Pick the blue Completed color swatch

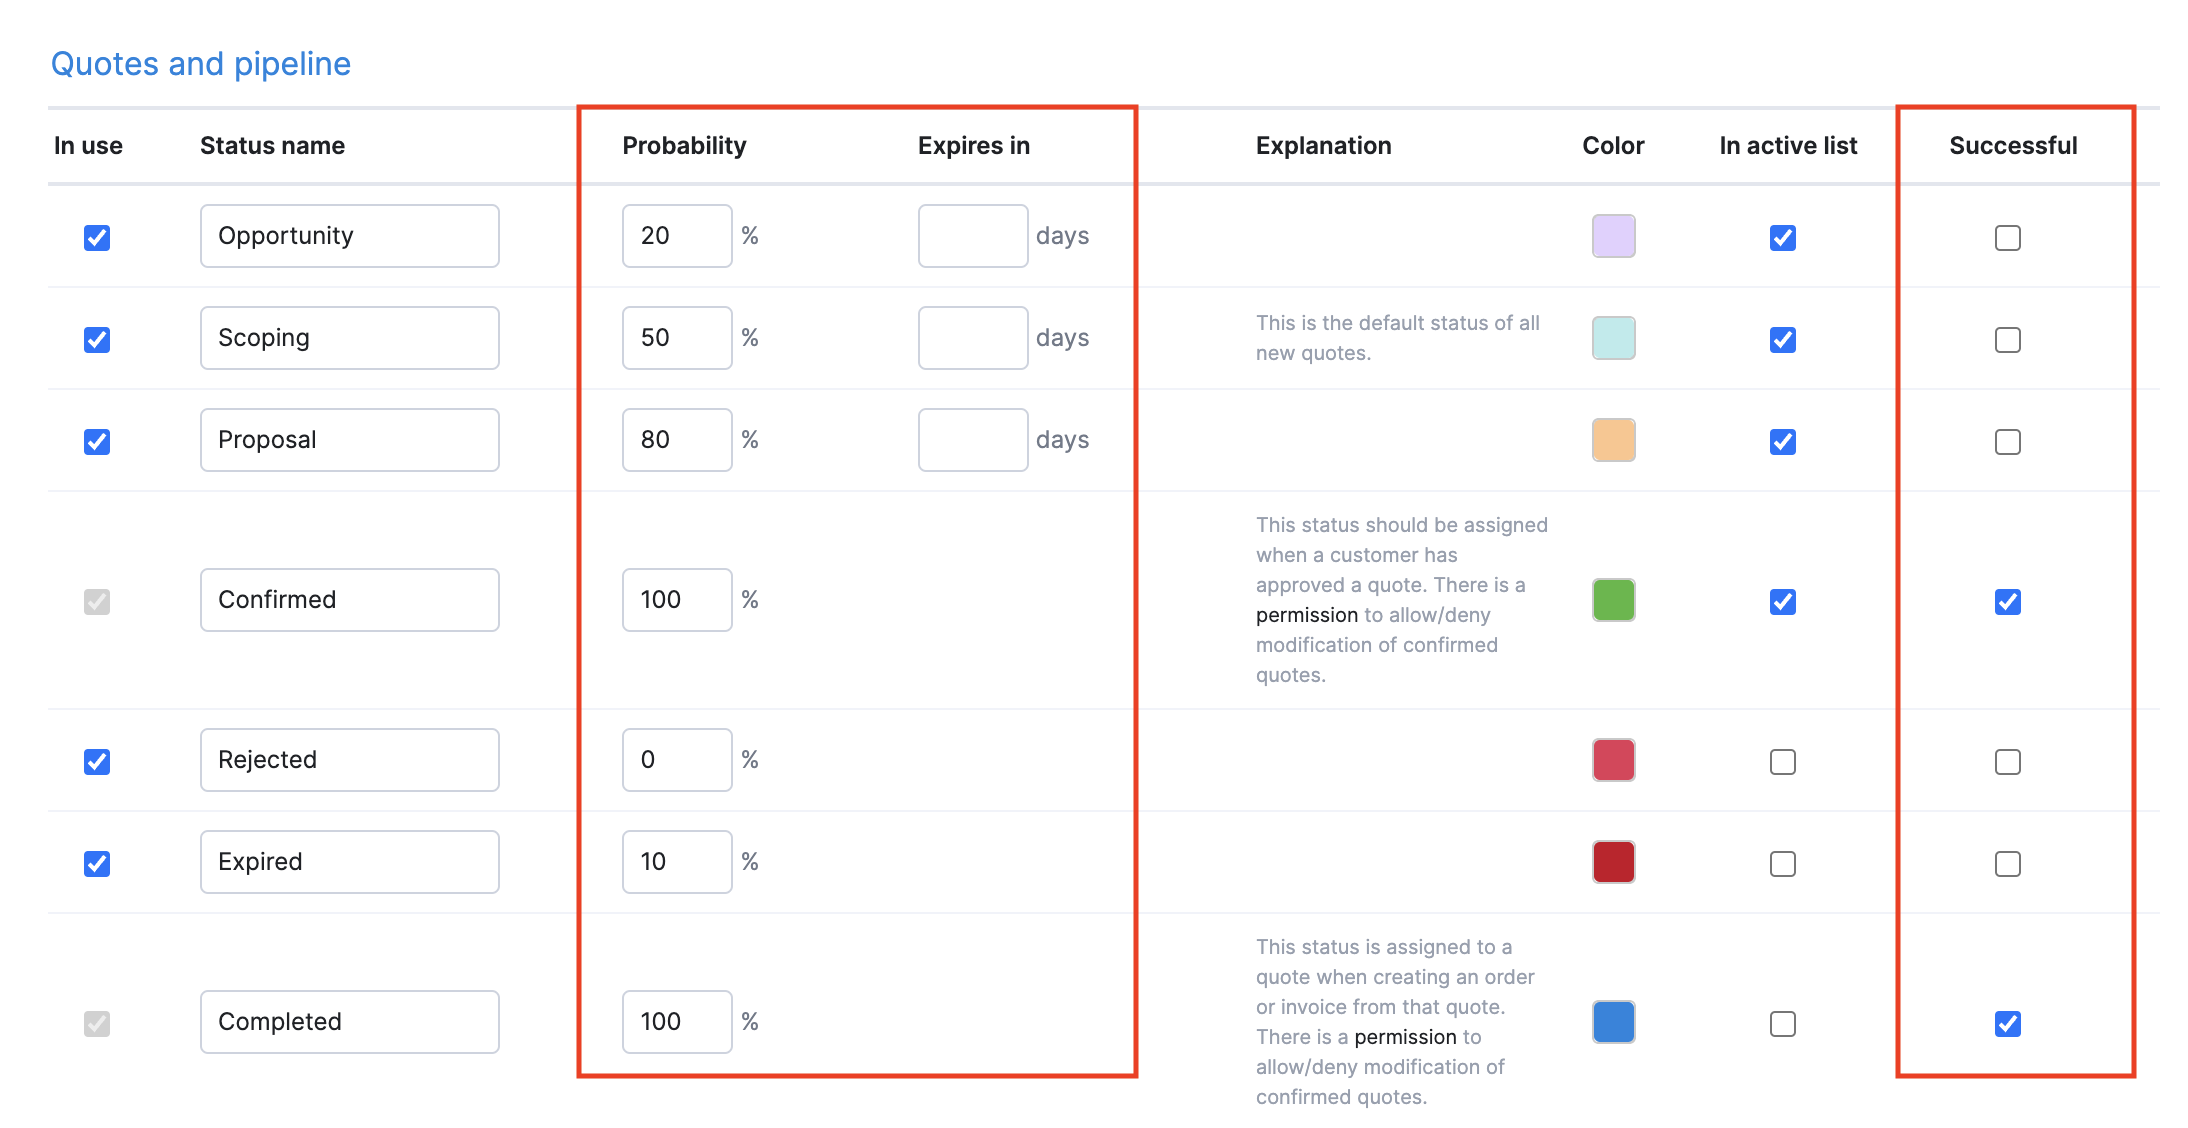click(x=1613, y=1022)
